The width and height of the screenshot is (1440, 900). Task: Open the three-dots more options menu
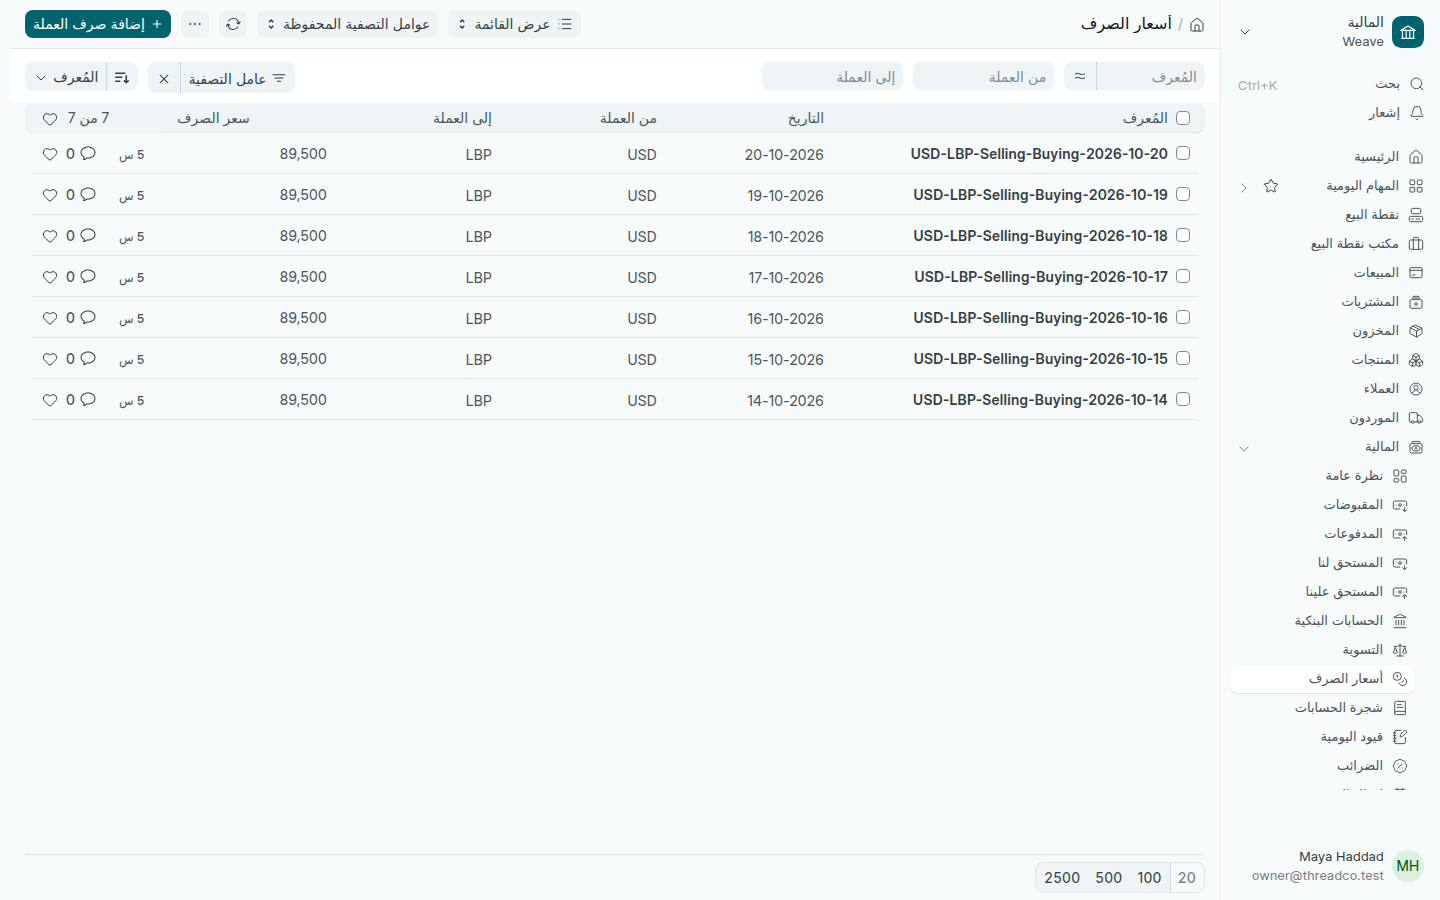195,24
